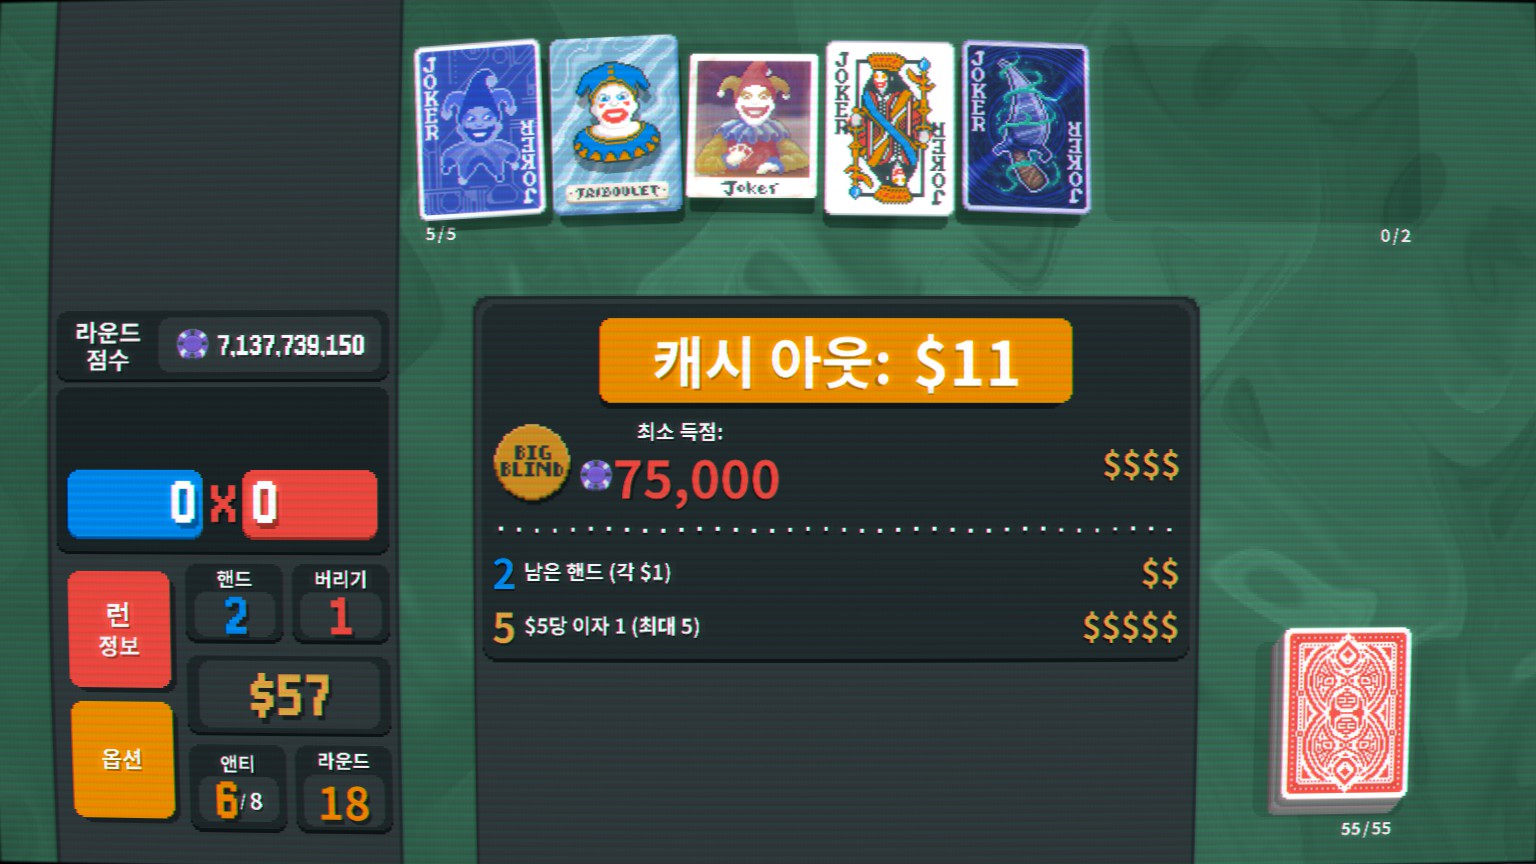Click the purple chip beside 75,000

pyautogui.click(x=596, y=476)
